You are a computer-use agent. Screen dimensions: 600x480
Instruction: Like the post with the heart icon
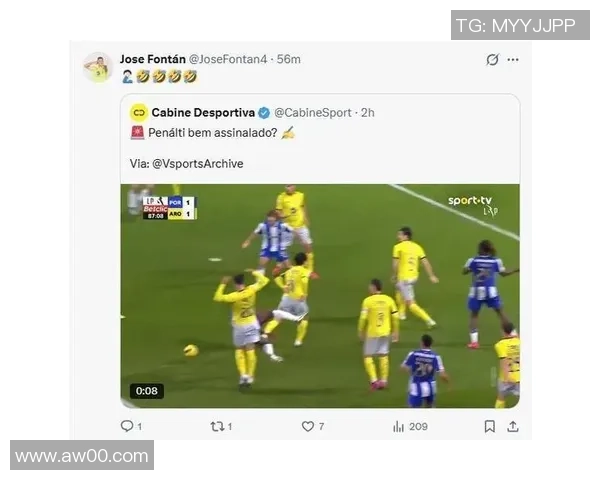pyautogui.click(x=308, y=426)
